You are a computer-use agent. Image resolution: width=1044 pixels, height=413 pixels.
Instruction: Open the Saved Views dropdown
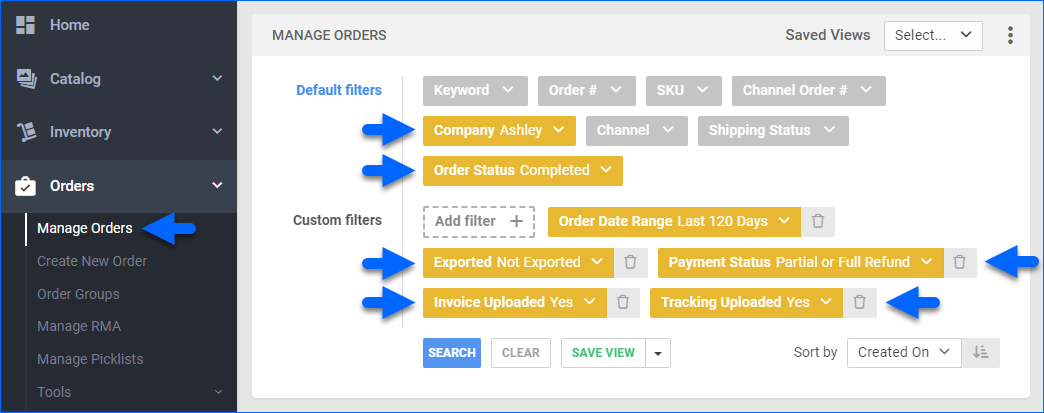click(933, 36)
